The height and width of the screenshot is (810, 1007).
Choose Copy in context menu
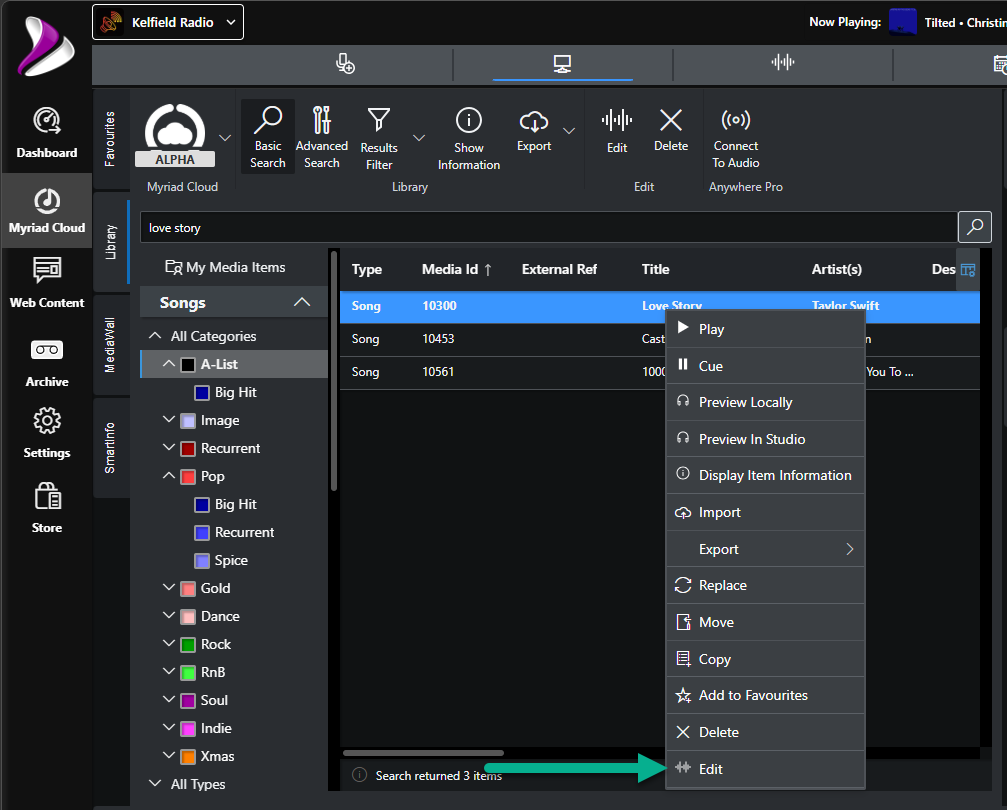pyautogui.click(x=765, y=658)
